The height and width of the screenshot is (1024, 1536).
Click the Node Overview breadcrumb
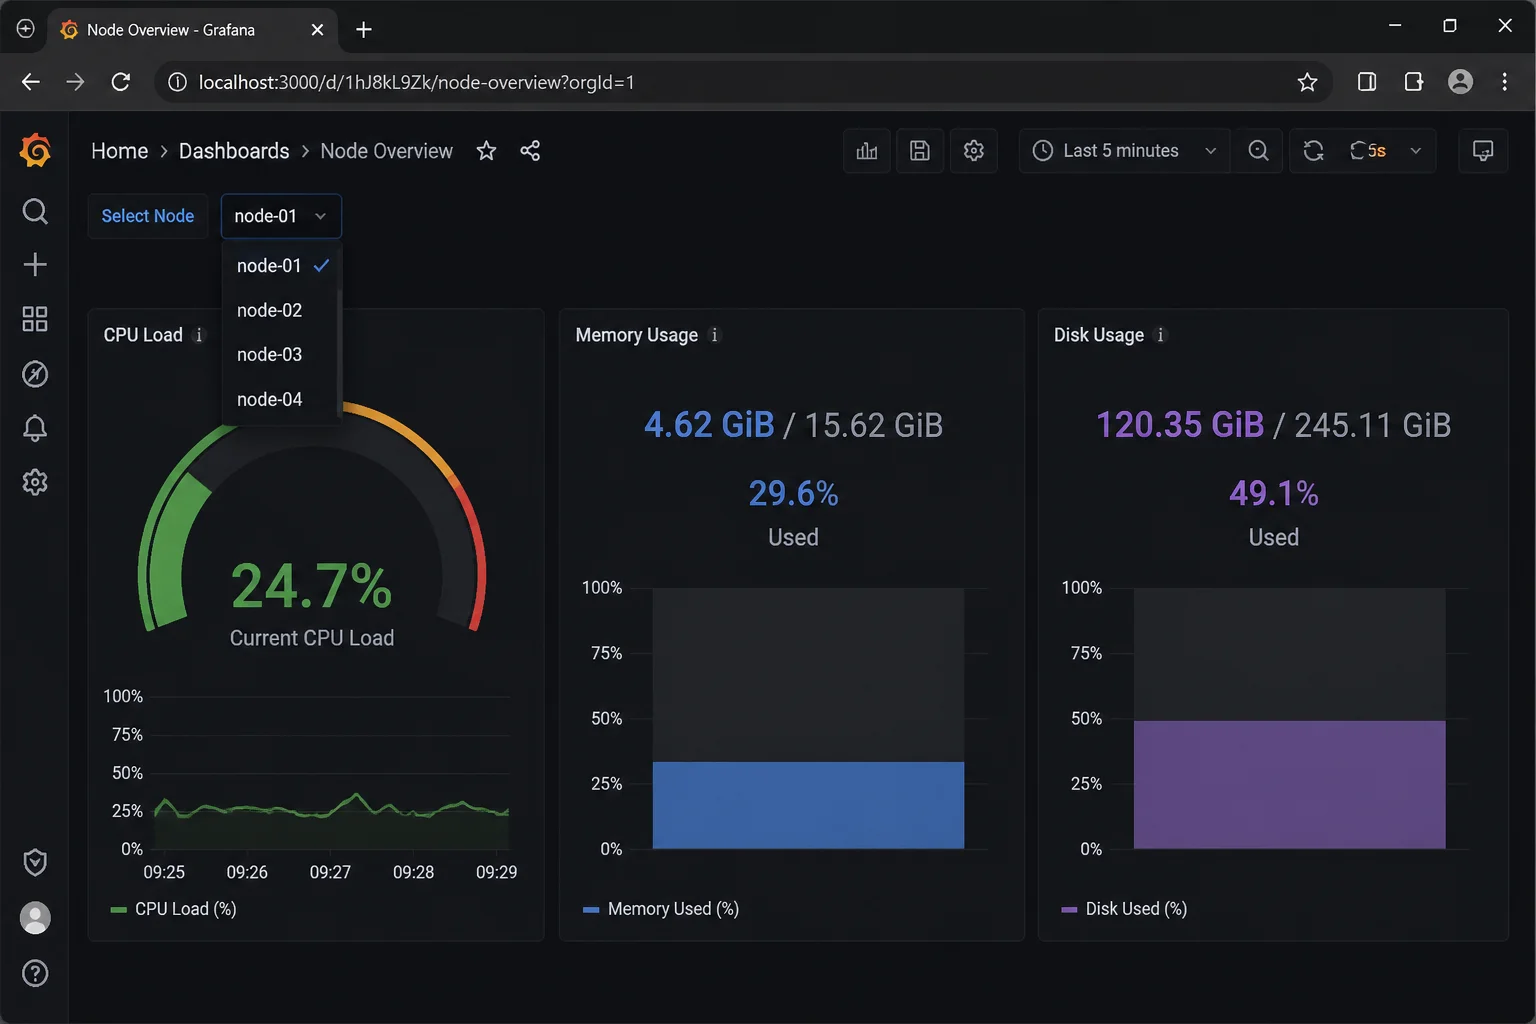point(386,151)
